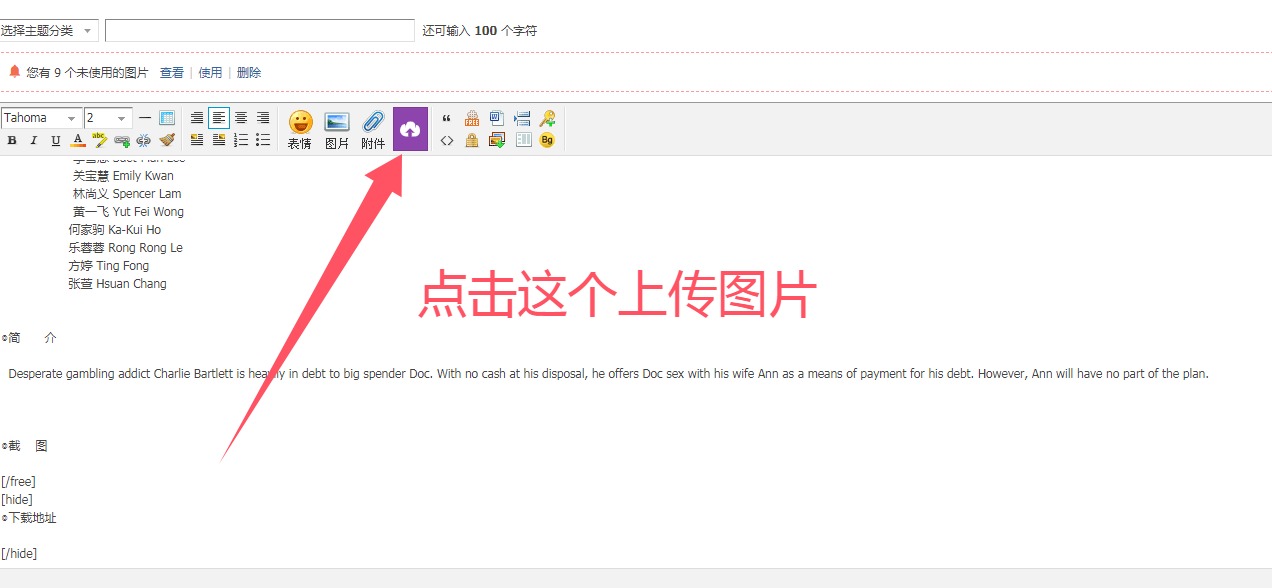Toggle underline formatting

56,140
